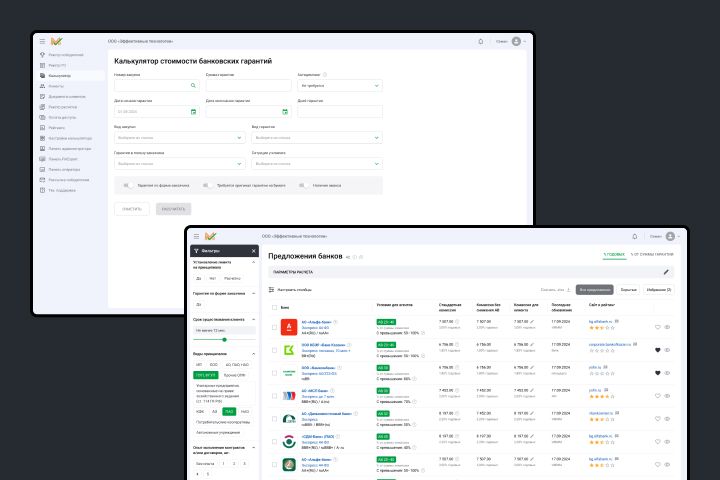Image resolution: width=720 pixels, height=480 pixels.
Task: Open hamburger menu in calculator window
Action: (42, 41)
